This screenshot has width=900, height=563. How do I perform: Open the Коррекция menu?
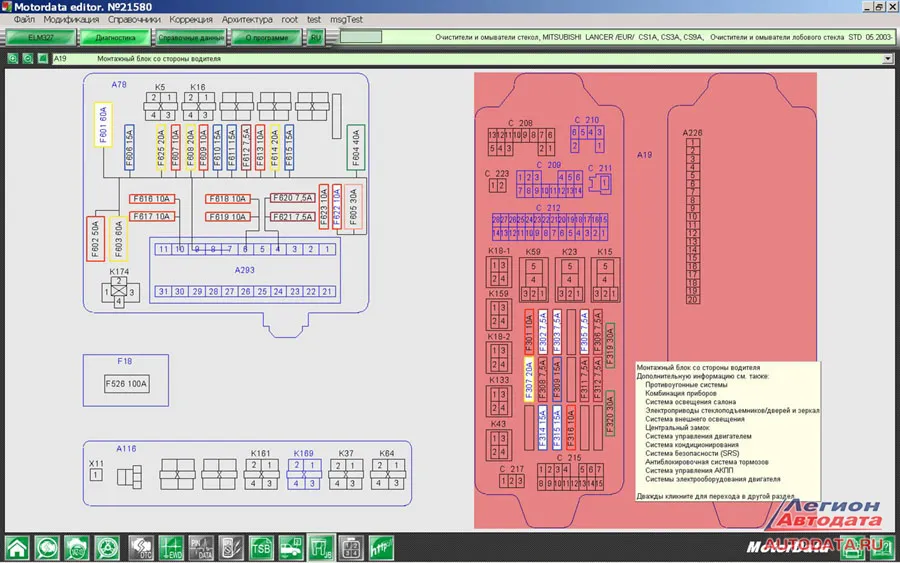pos(191,20)
